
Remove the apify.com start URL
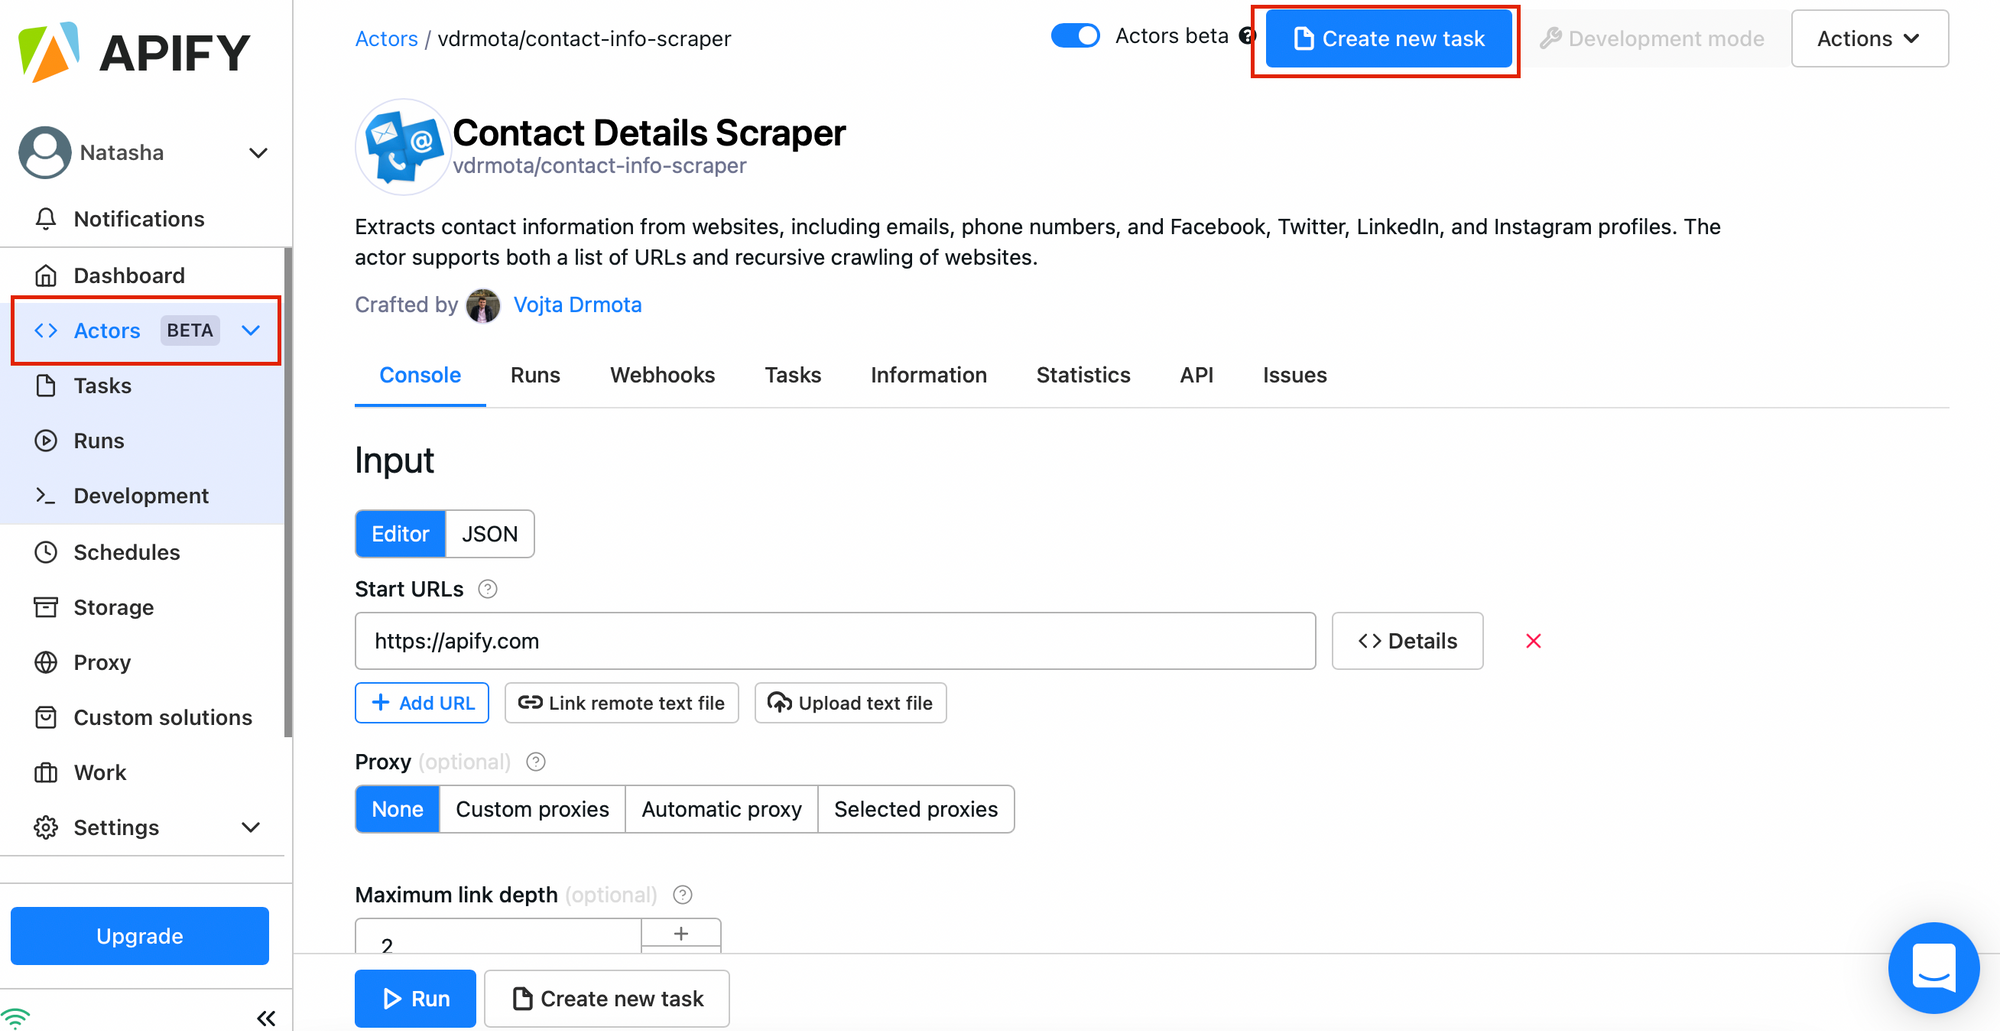[x=1533, y=641]
